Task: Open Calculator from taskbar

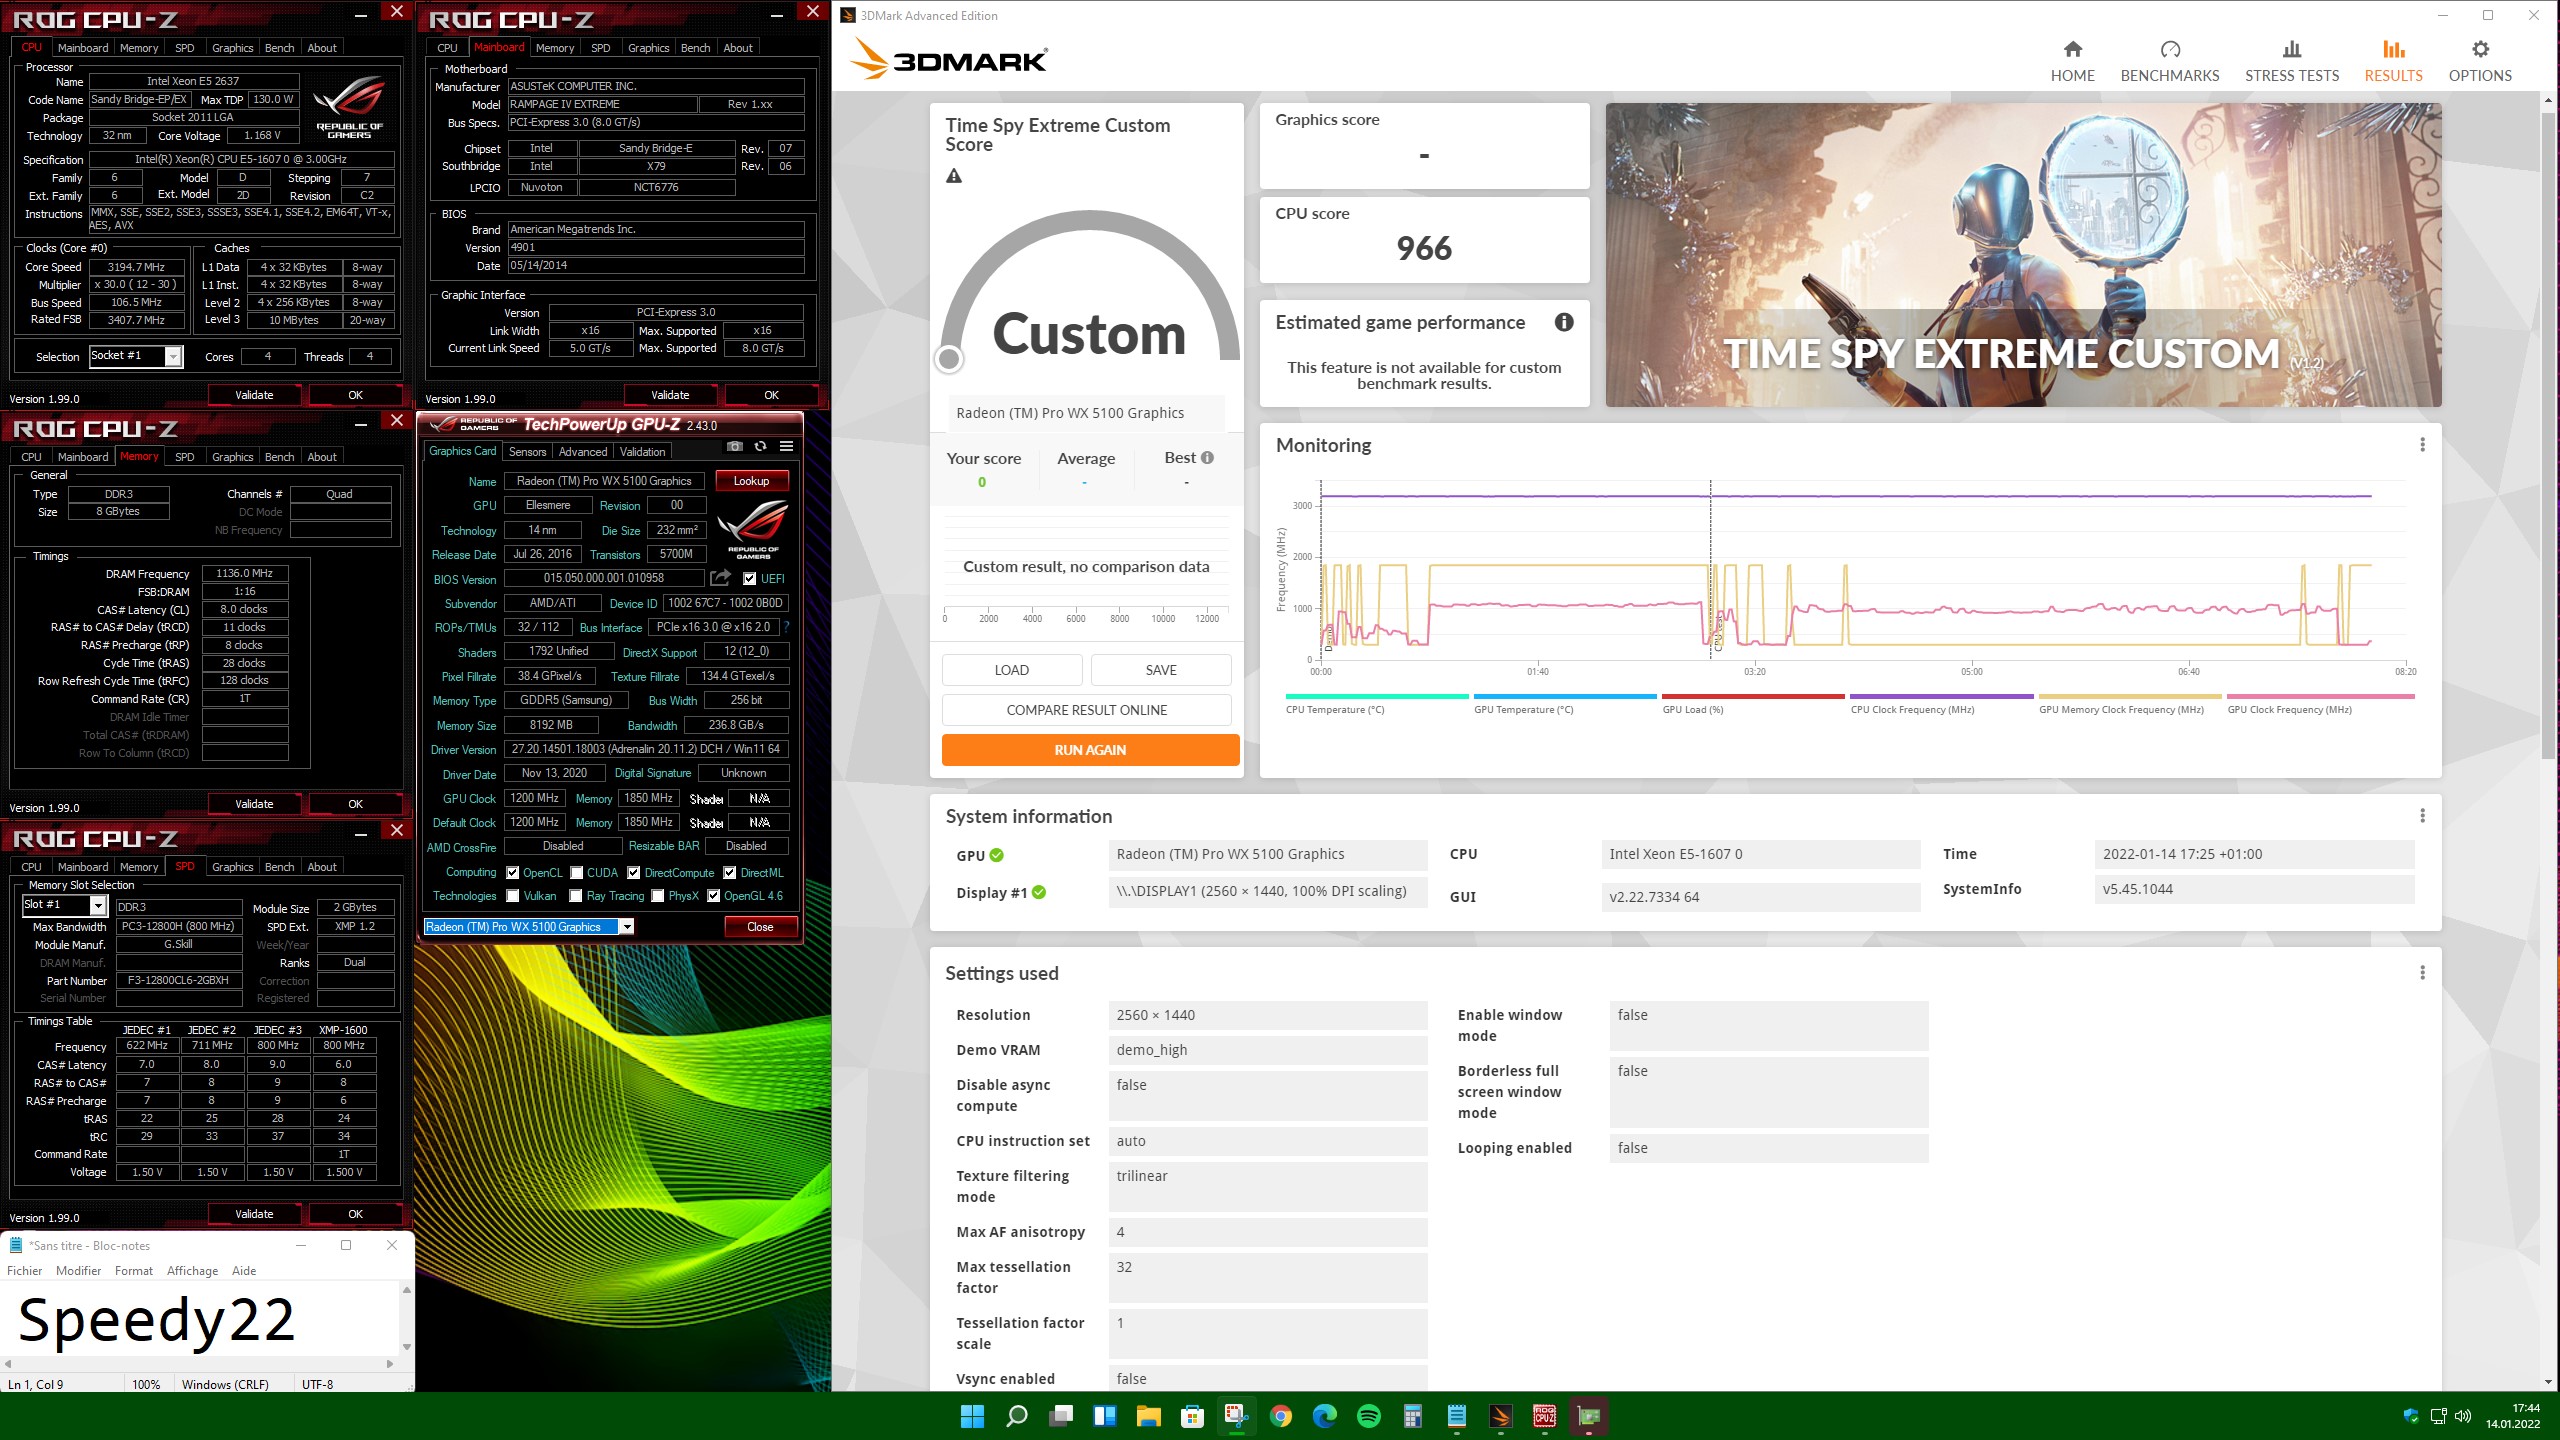Action: tap(1413, 1416)
